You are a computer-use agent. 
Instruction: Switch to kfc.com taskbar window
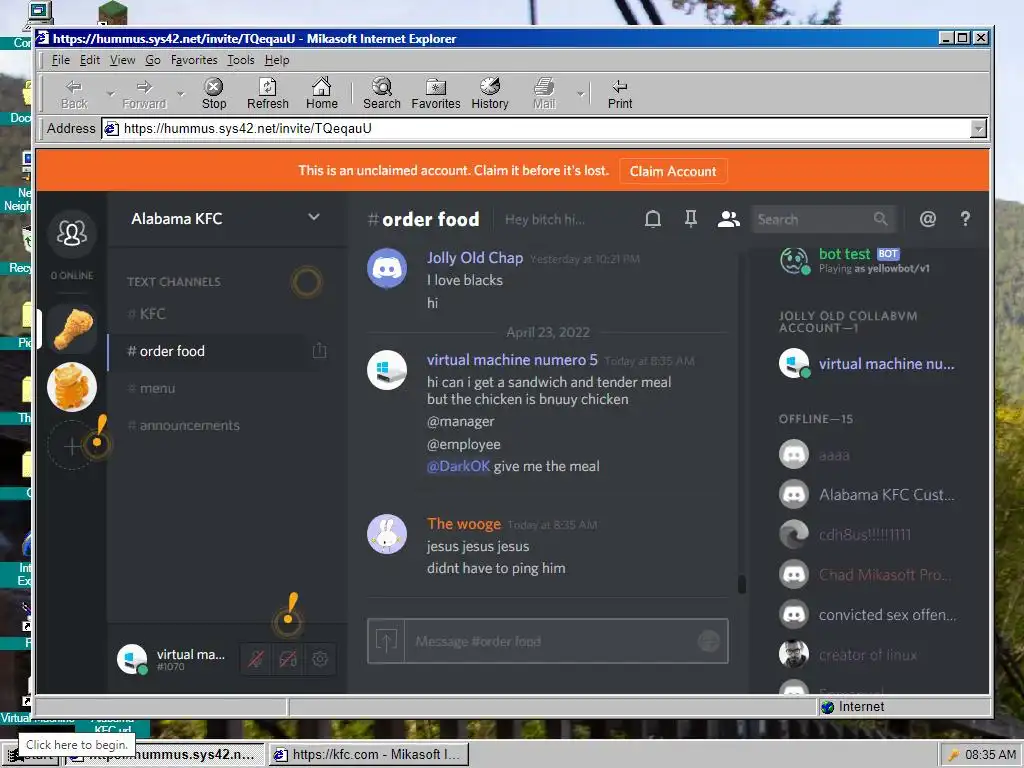tap(368, 754)
